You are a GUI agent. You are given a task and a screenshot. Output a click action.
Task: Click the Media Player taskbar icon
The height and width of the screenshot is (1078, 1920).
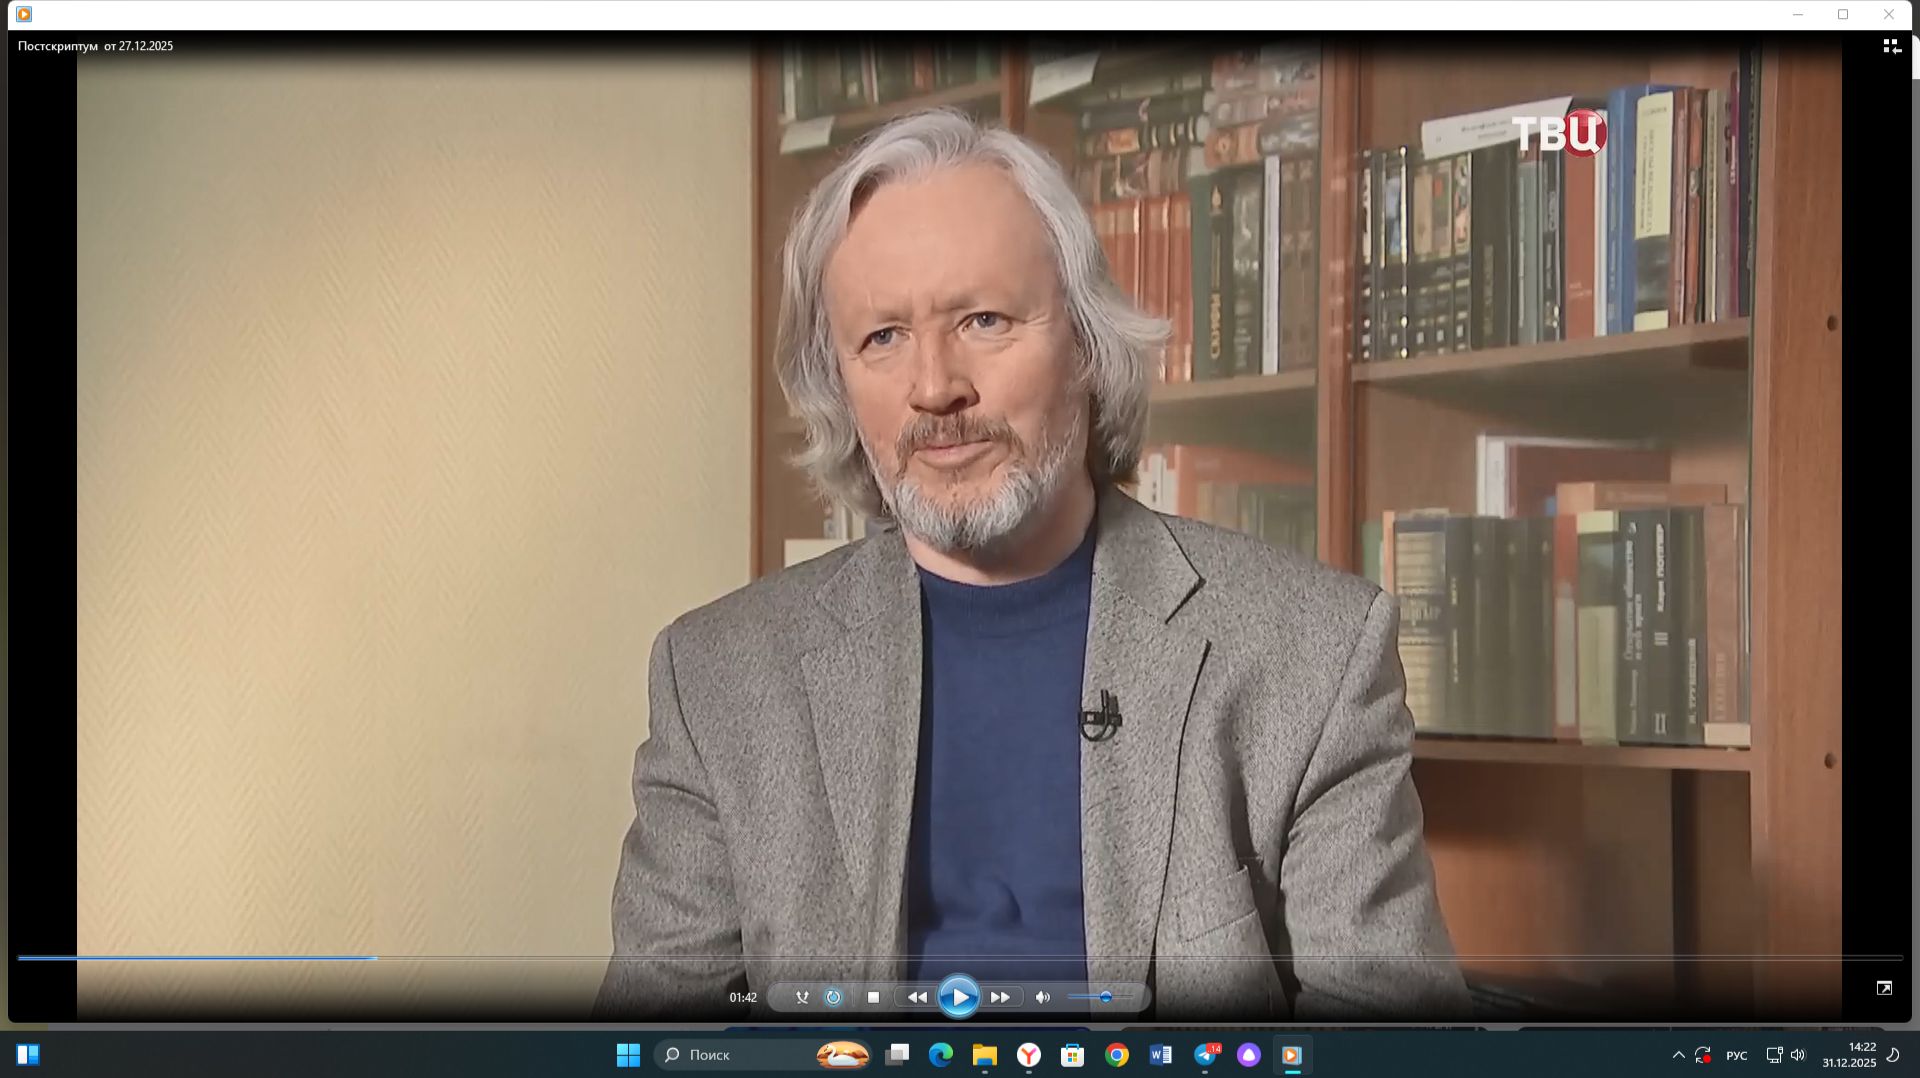[1292, 1055]
